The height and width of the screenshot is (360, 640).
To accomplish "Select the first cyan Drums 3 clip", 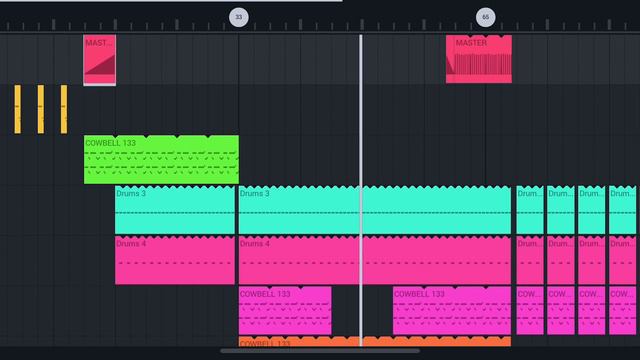I will (x=175, y=210).
